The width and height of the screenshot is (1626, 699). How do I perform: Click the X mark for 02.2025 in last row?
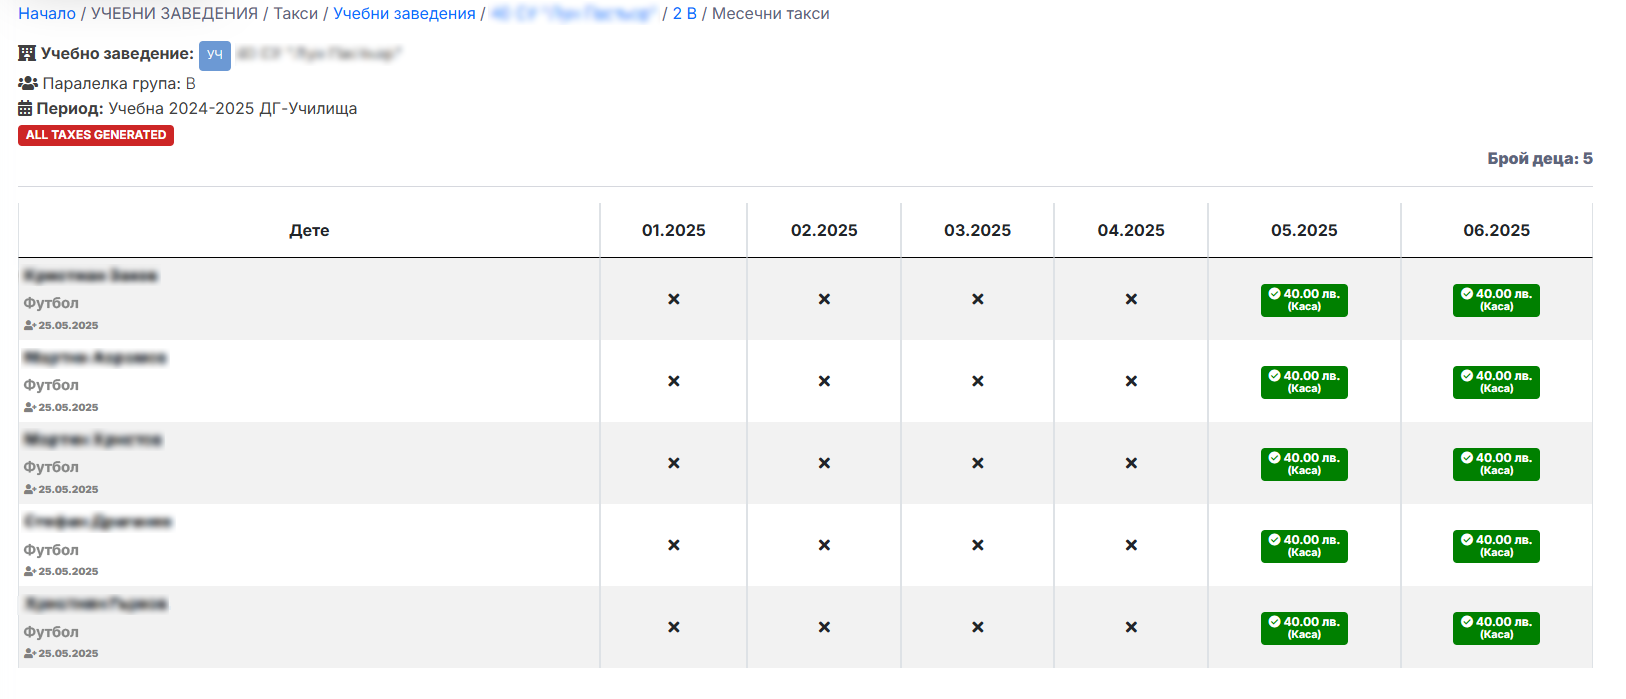[824, 627]
